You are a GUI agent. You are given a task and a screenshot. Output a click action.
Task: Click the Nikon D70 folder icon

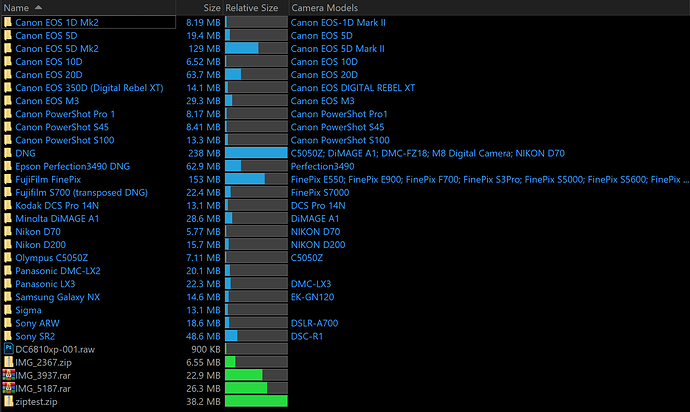(x=8, y=232)
